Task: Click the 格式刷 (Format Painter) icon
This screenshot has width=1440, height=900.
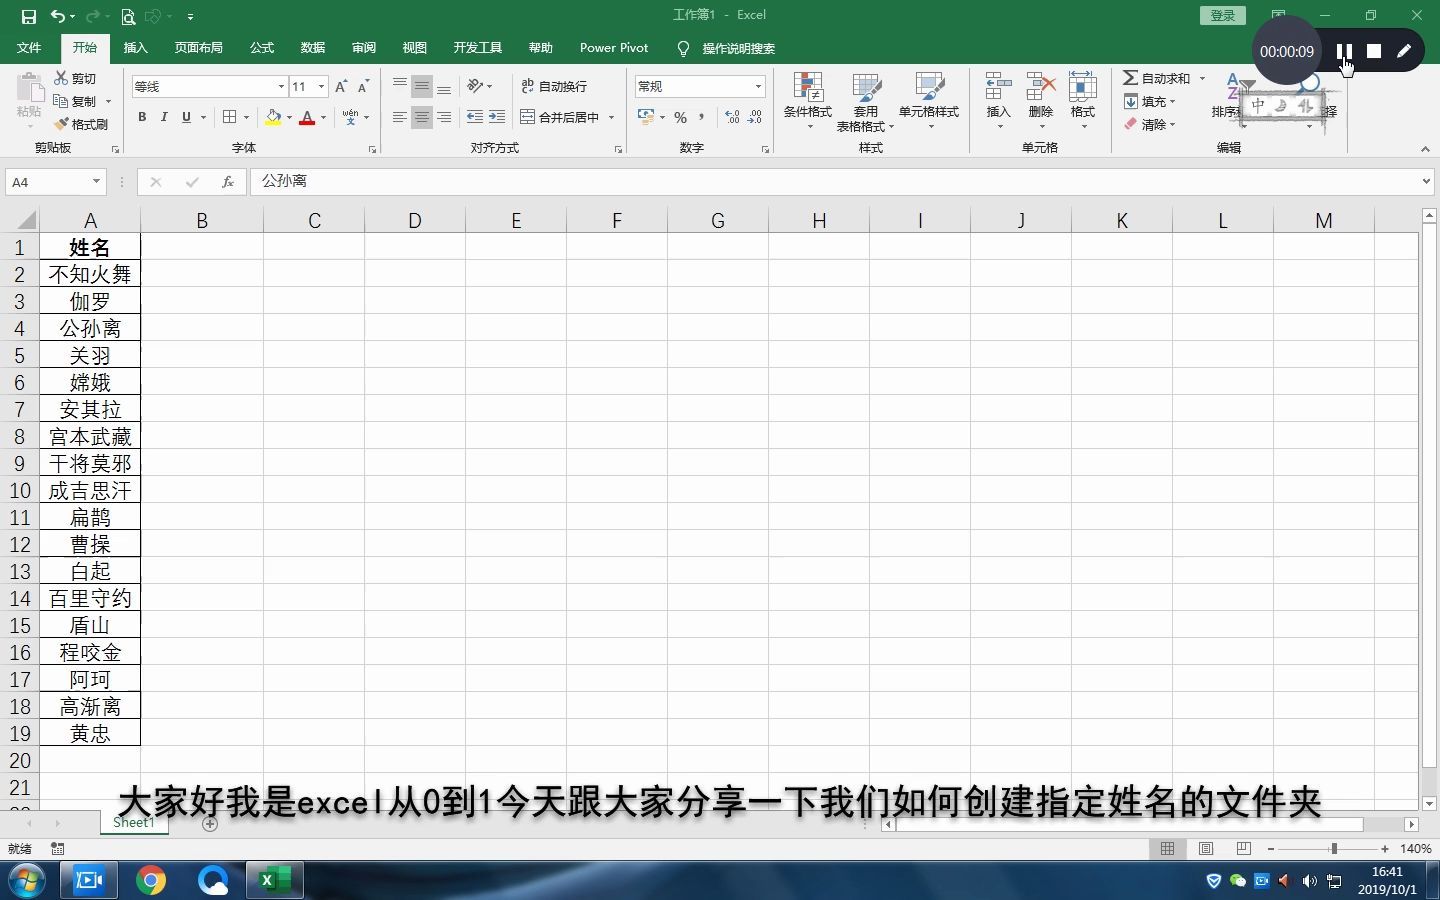Action: [83, 125]
